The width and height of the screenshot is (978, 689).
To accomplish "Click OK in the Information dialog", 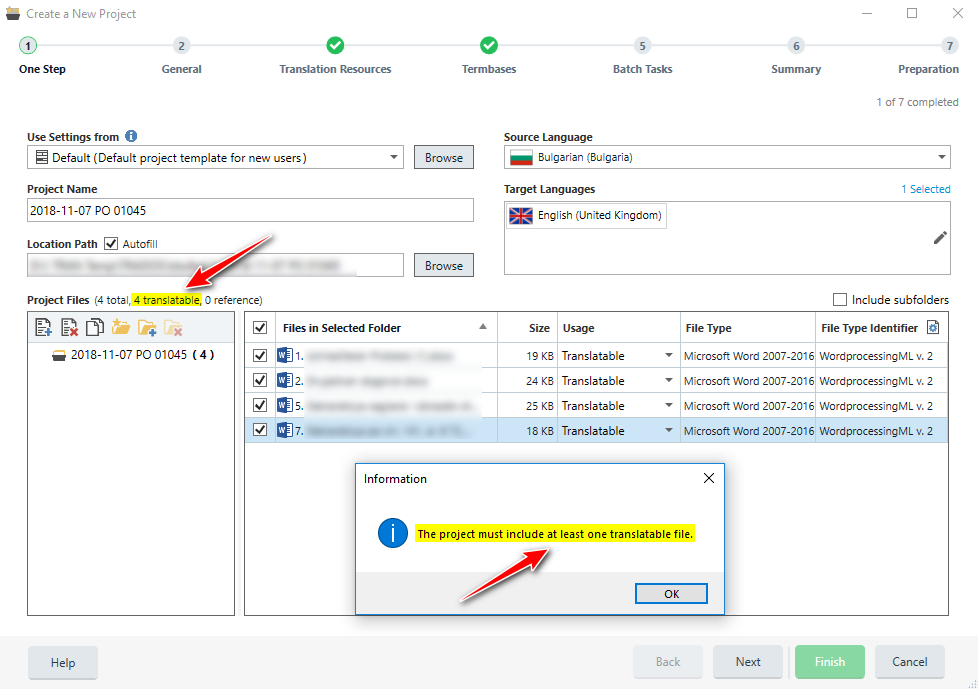I will (x=671, y=594).
